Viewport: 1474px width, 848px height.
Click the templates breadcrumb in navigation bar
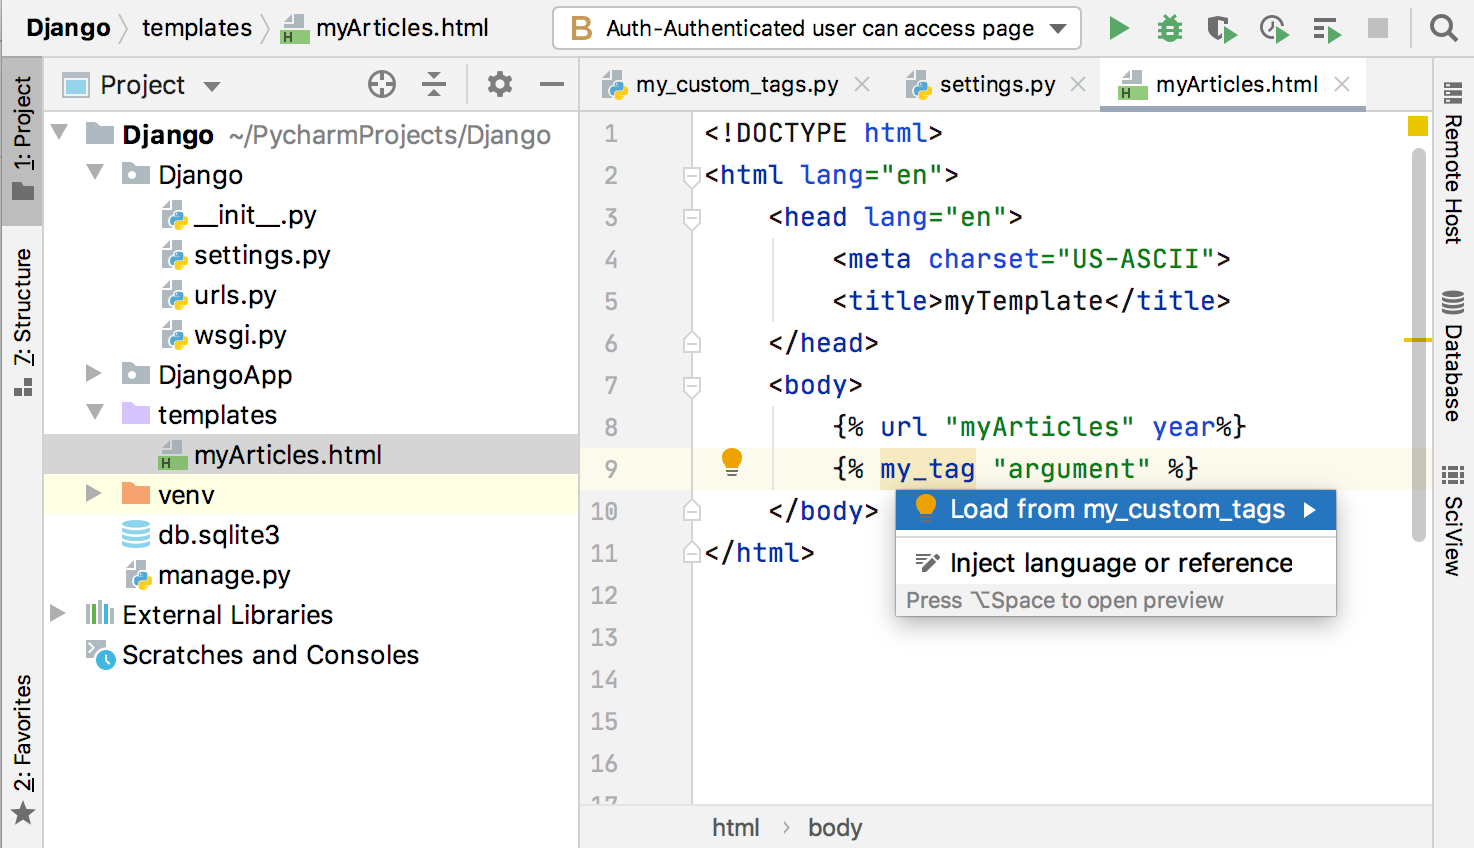pos(197,28)
